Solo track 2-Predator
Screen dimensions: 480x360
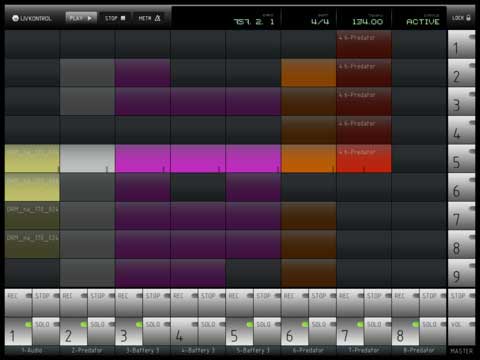(x=102, y=331)
